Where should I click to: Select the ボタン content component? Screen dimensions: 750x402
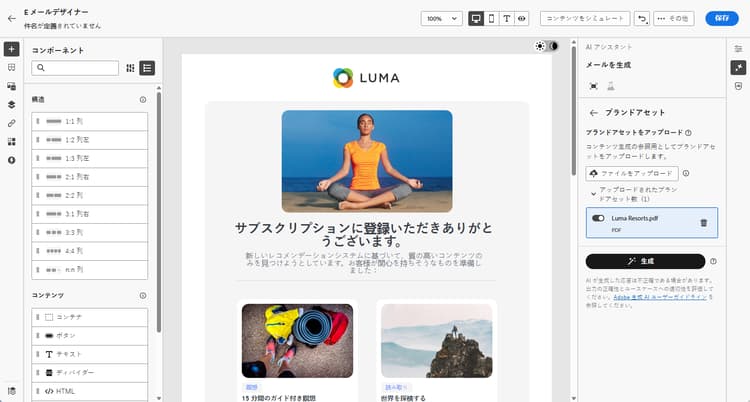(89, 336)
